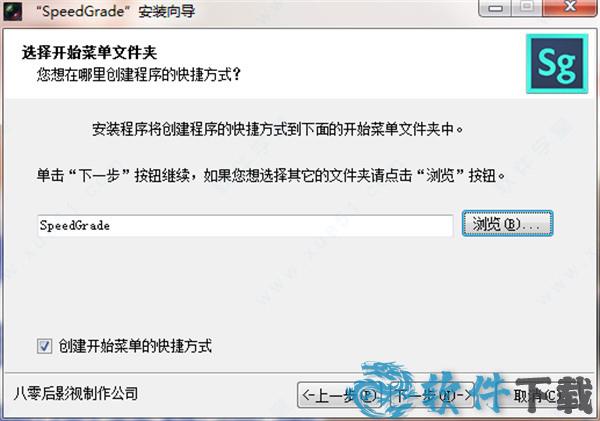This screenshot has height=421, width=600.
Task: Open folder browser with 浏览(B)... button
Action: click(x=507, y=224)
